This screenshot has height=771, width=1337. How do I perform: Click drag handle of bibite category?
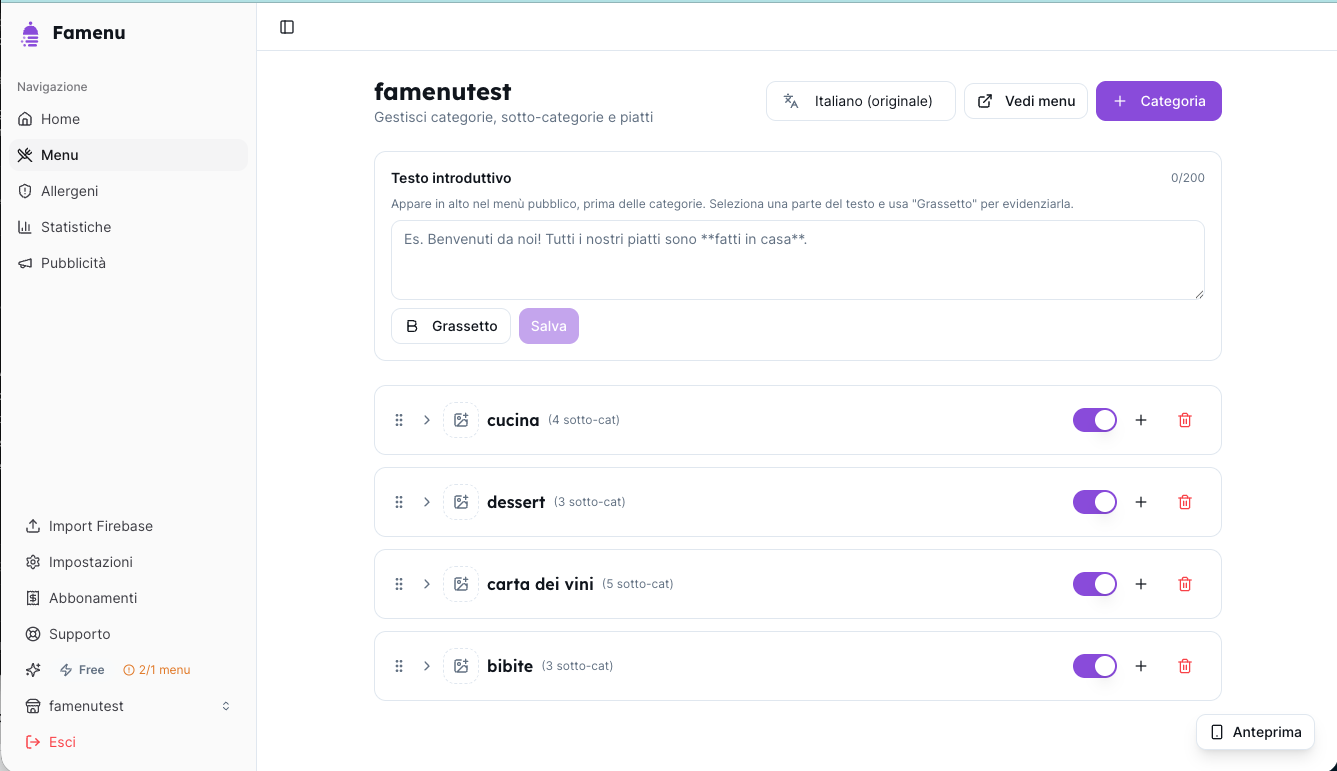click(x=399, y=666)
